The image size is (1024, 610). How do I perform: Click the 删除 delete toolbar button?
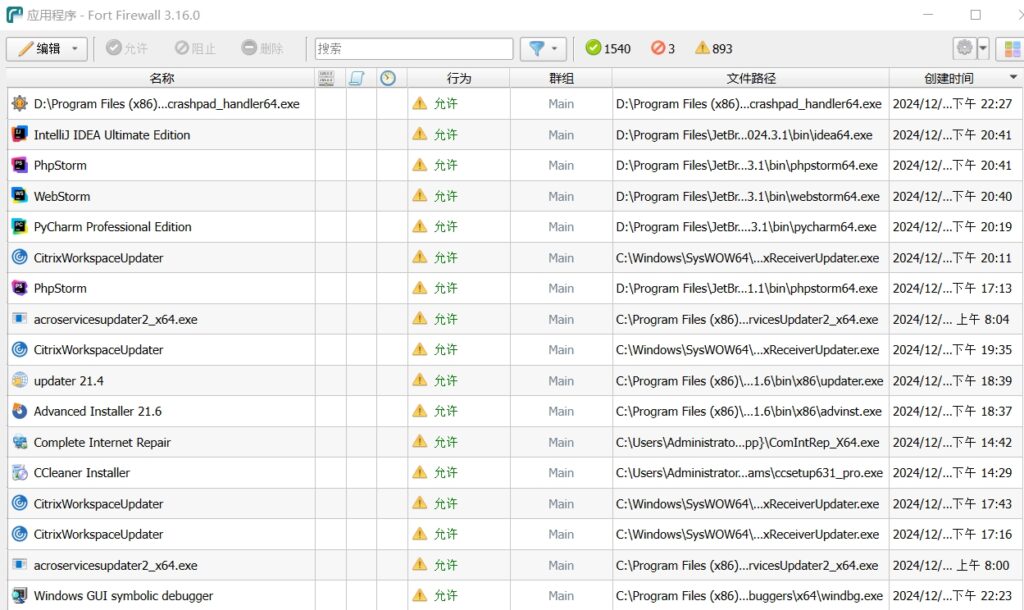pos(262,48)
